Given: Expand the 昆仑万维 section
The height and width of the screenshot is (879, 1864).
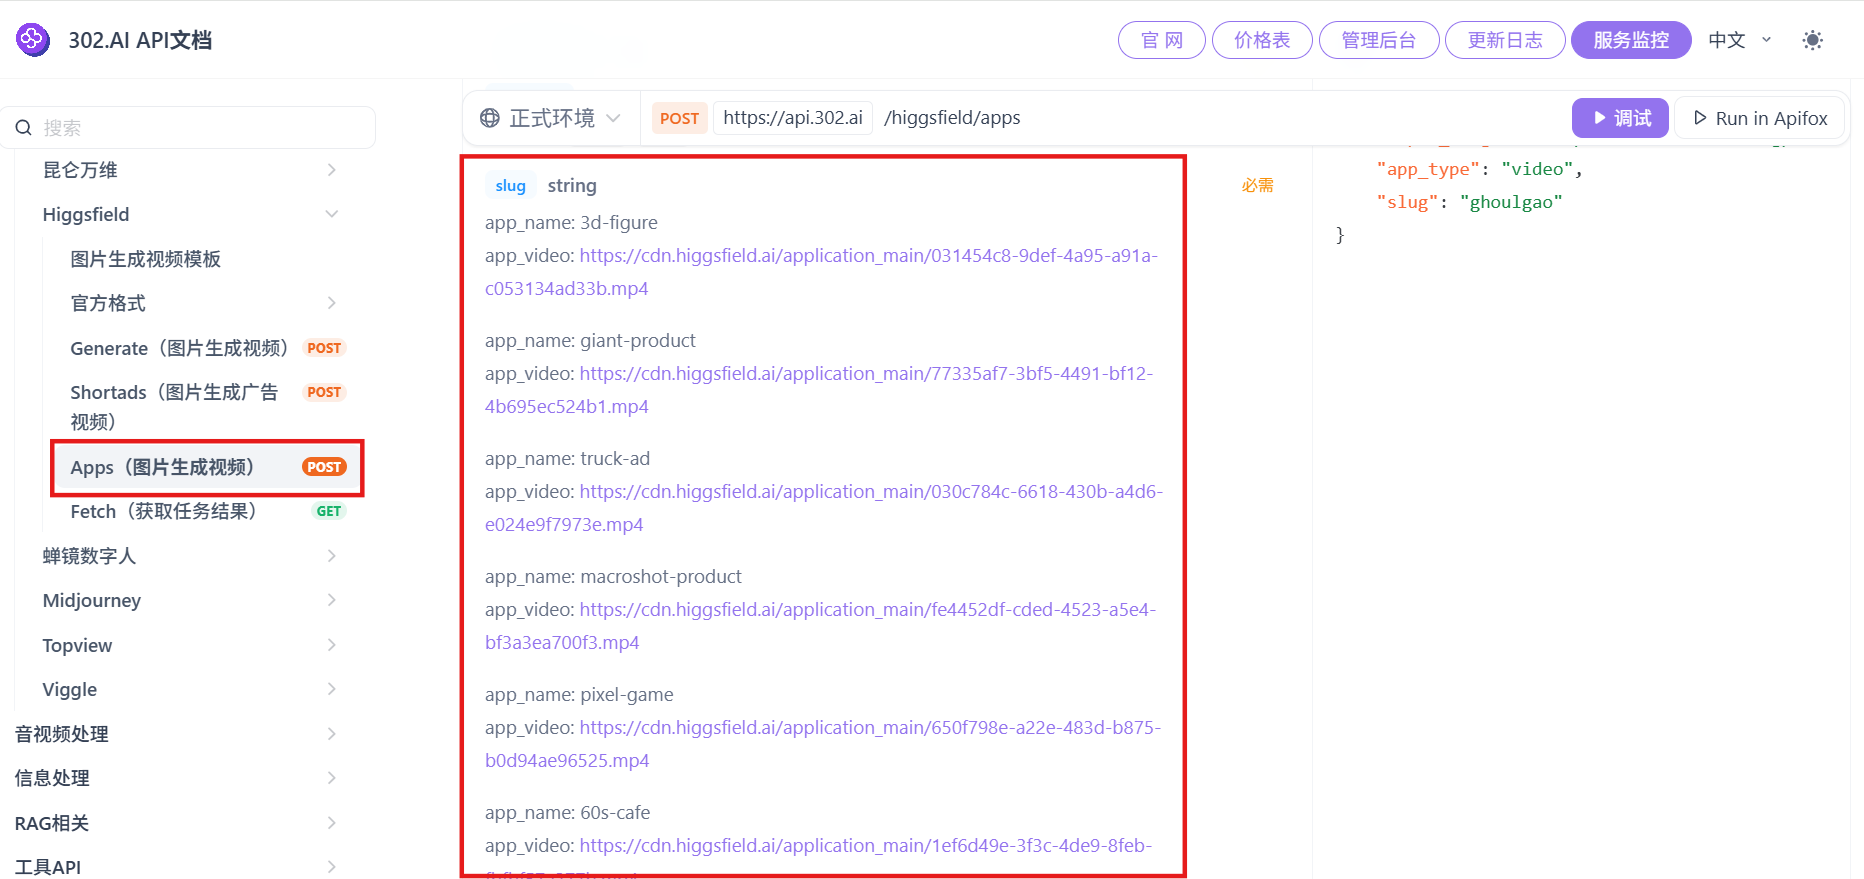Looking at the screenshot, I should pos(332,170).
